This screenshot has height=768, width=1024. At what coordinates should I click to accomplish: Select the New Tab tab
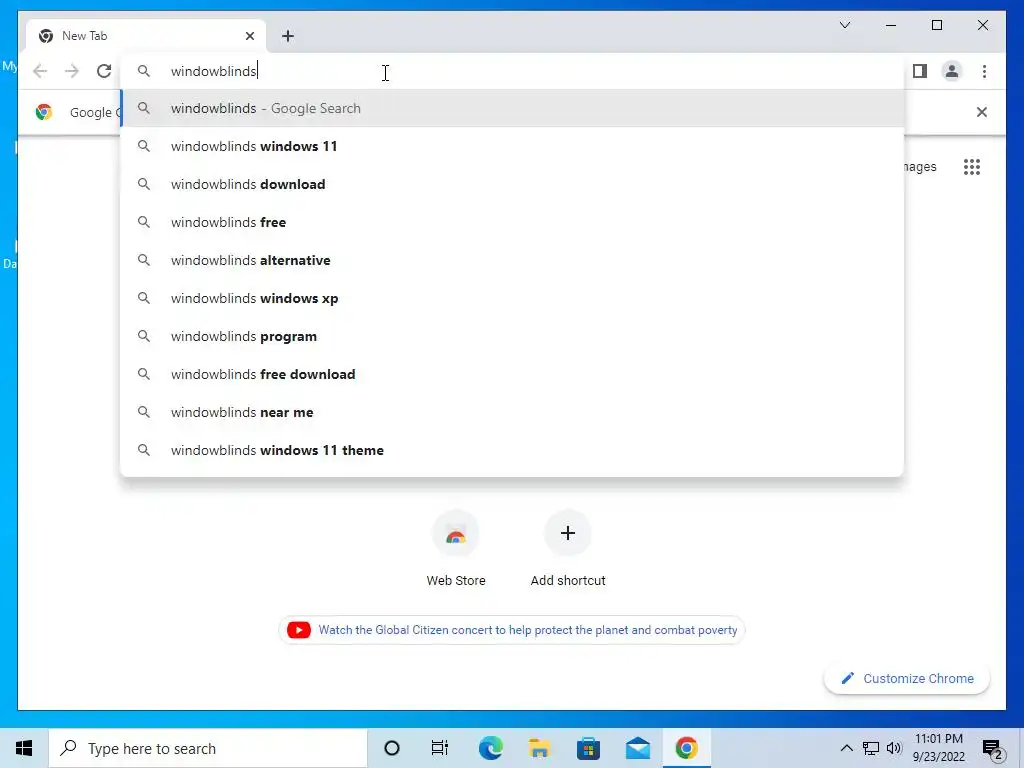coord(146,36)
